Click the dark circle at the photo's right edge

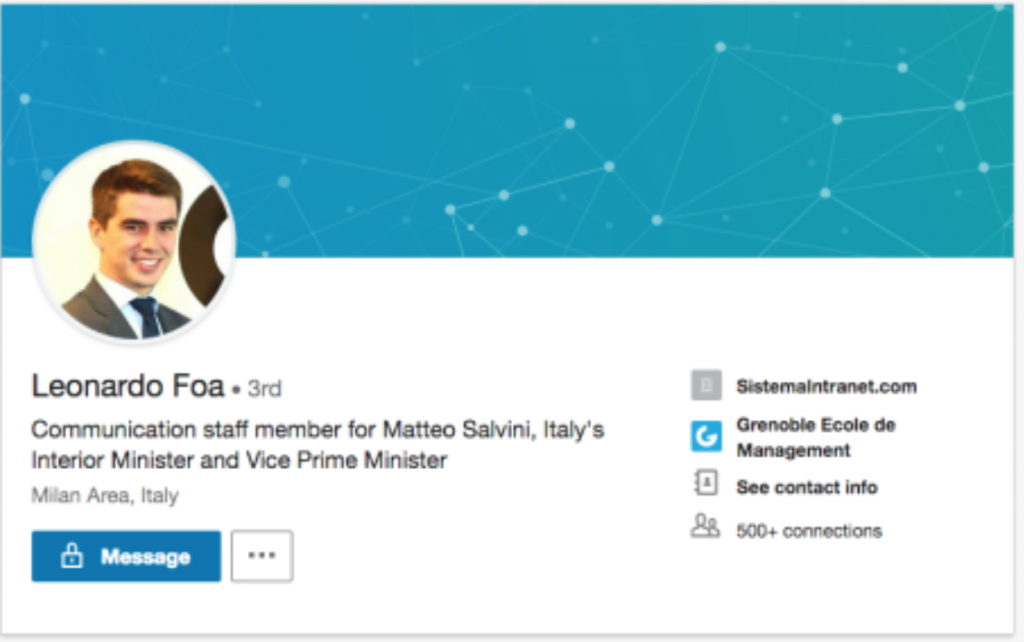210,245
